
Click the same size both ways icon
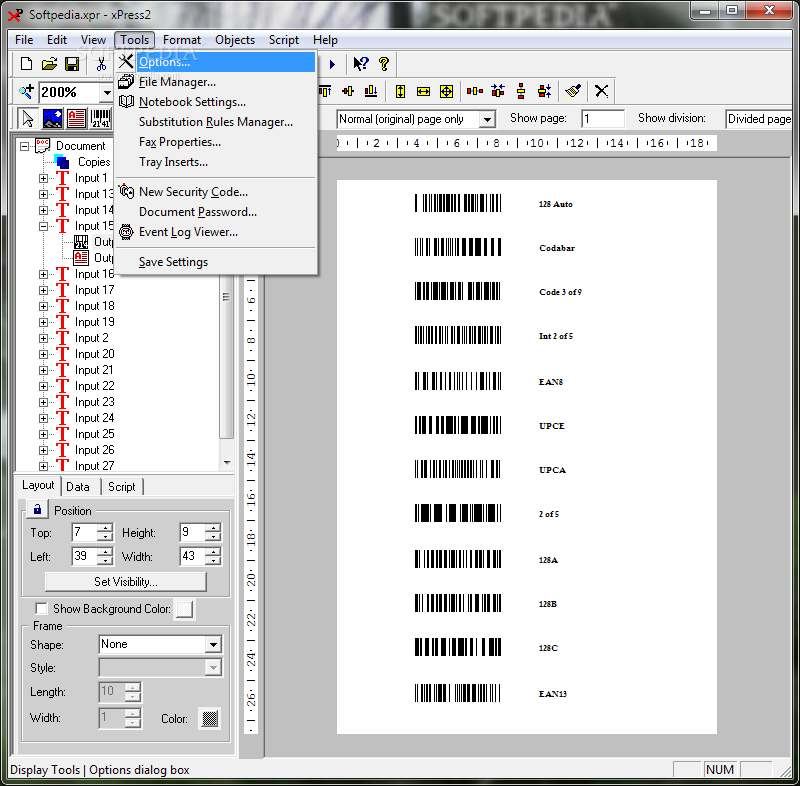point(446,91)
